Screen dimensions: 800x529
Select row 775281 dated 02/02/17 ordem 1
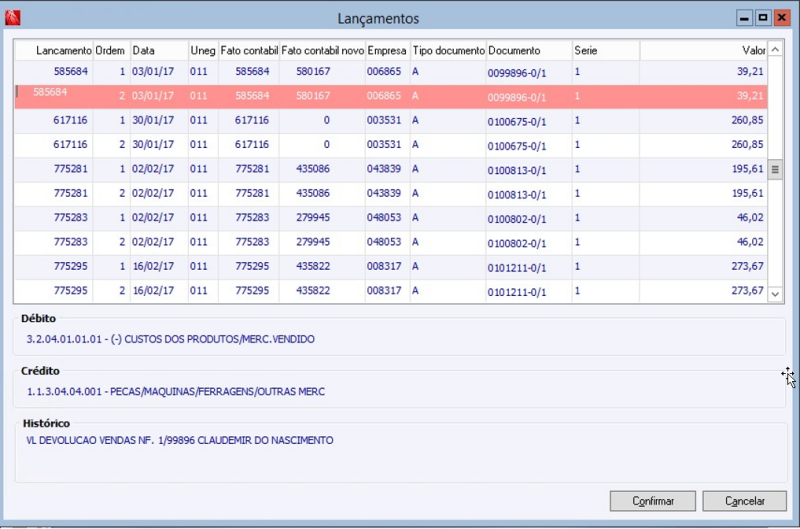391,169
